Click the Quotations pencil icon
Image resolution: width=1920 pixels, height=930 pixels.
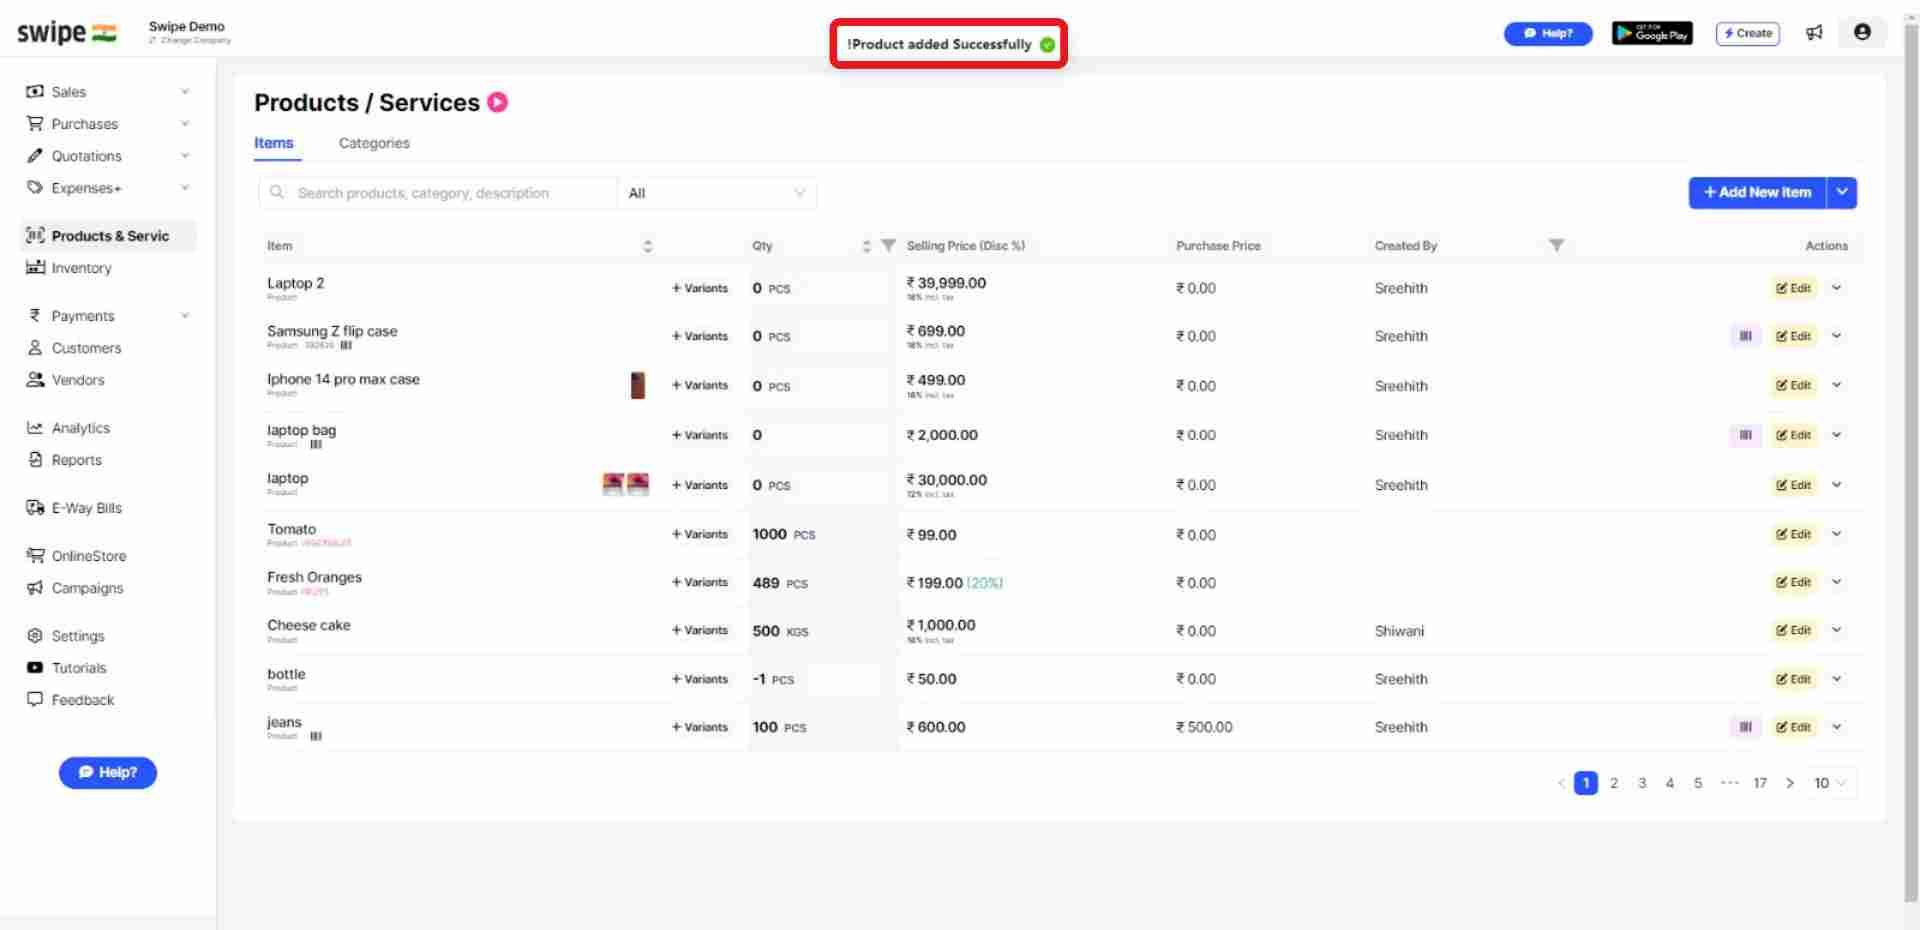(35, 156)
